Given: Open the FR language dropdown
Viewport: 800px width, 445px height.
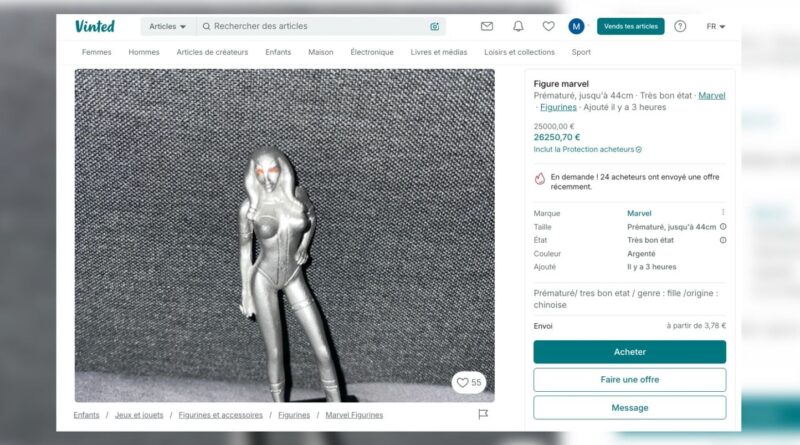Looking at the screenshot, I should 715,27.
